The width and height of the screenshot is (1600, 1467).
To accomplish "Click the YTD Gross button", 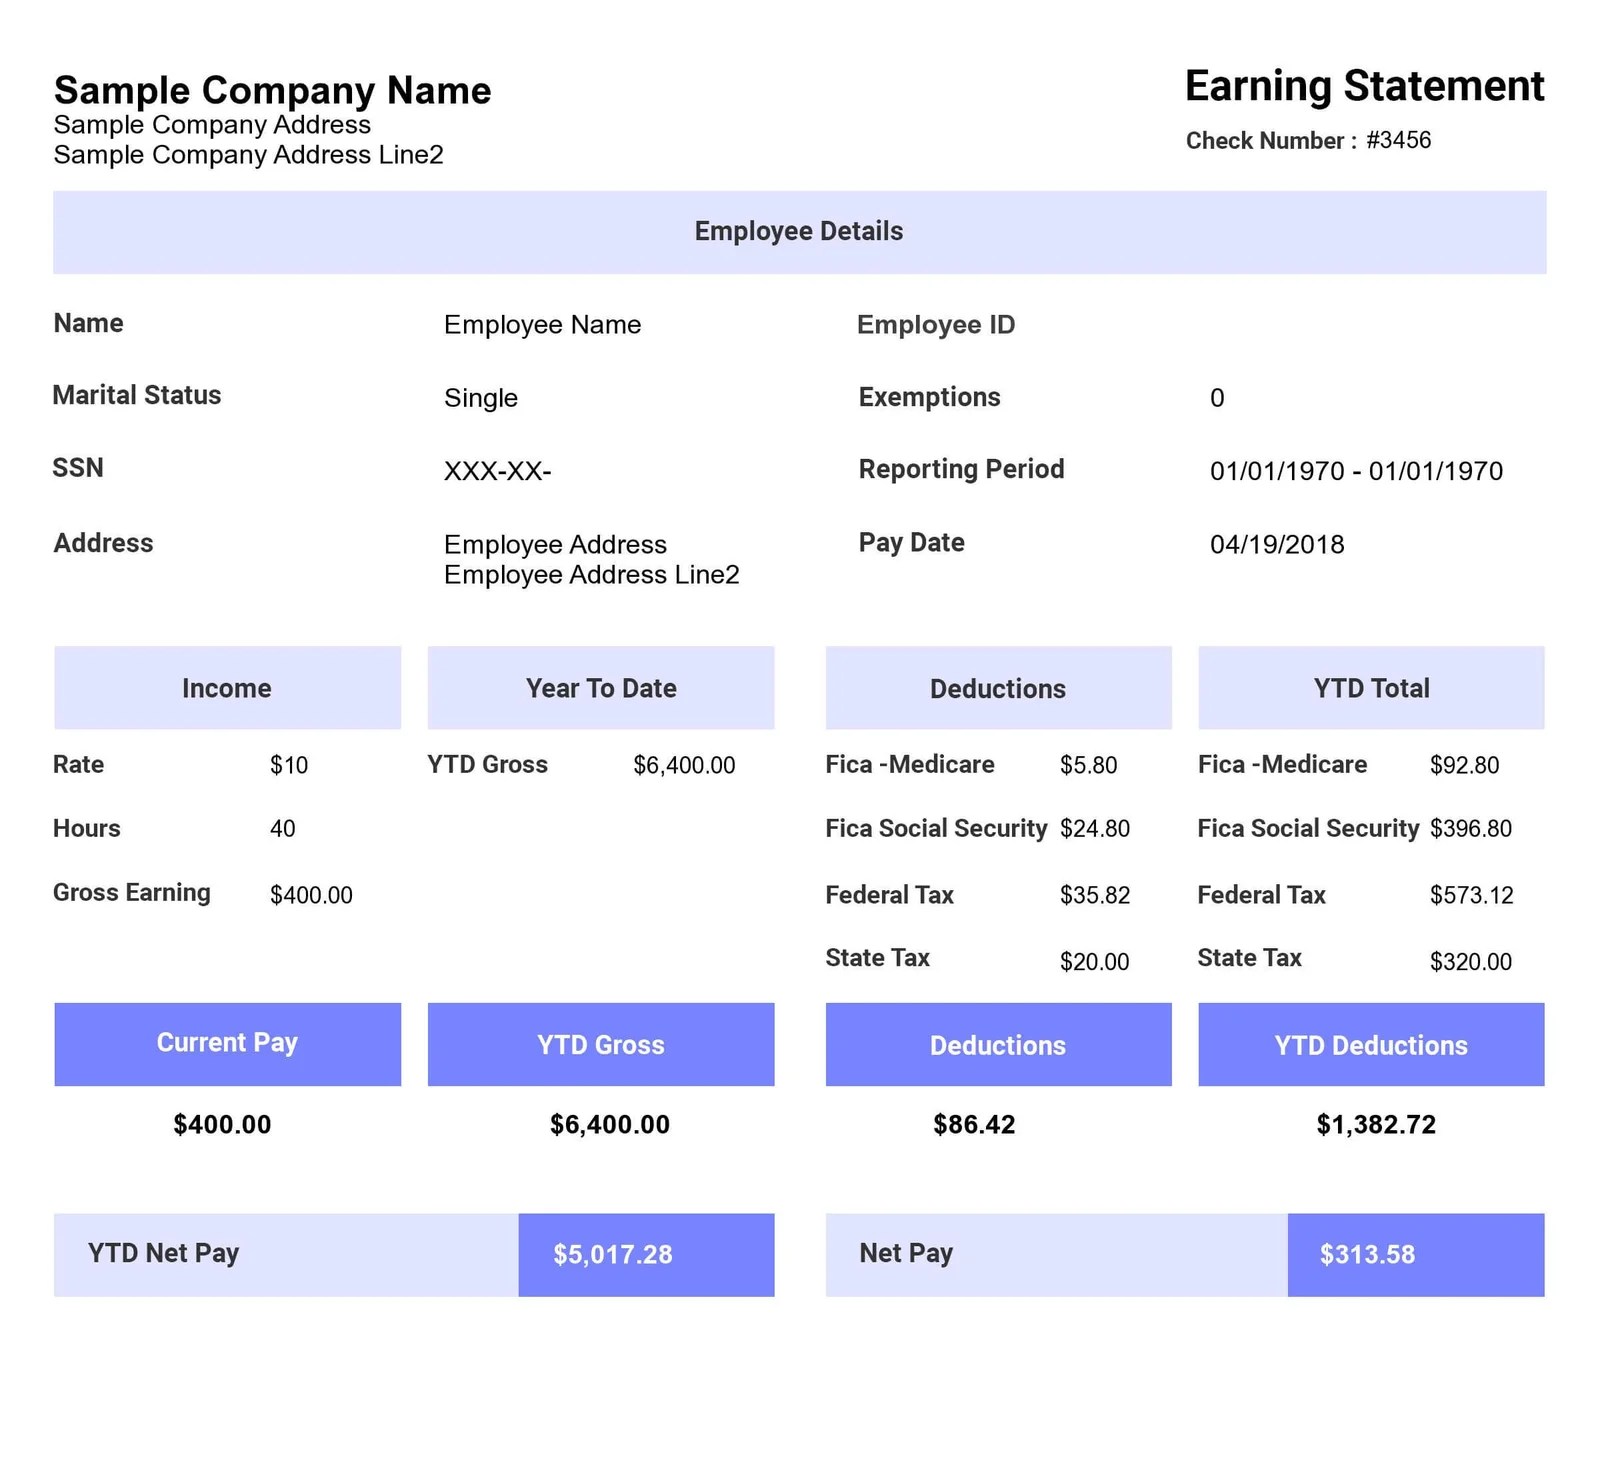I will click(601, 1045).
